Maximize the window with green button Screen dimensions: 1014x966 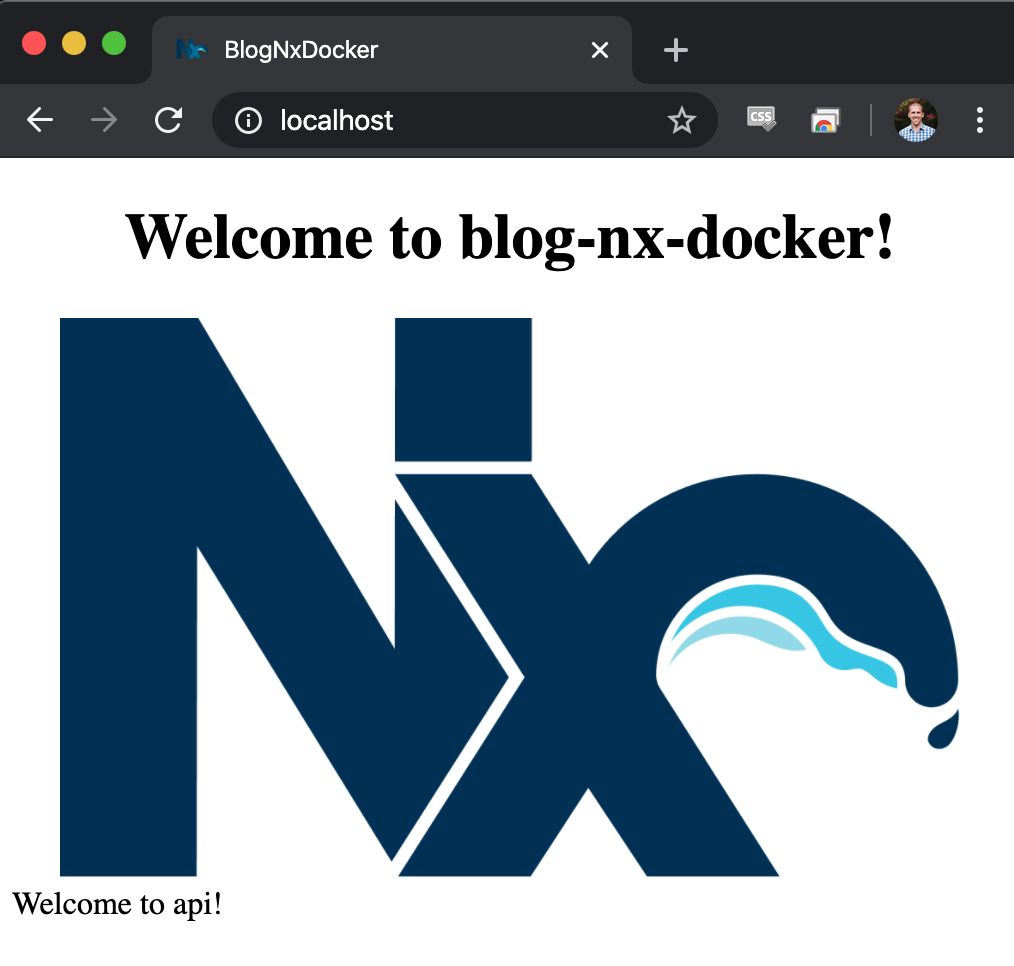pyautogui.click(x=114, y=43)
